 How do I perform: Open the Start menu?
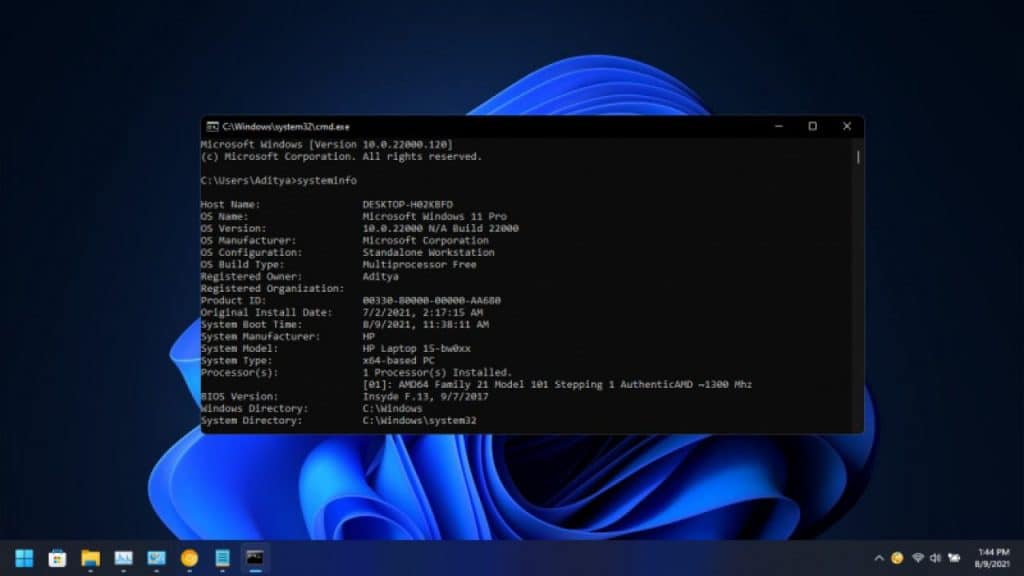tap(22, 558)
